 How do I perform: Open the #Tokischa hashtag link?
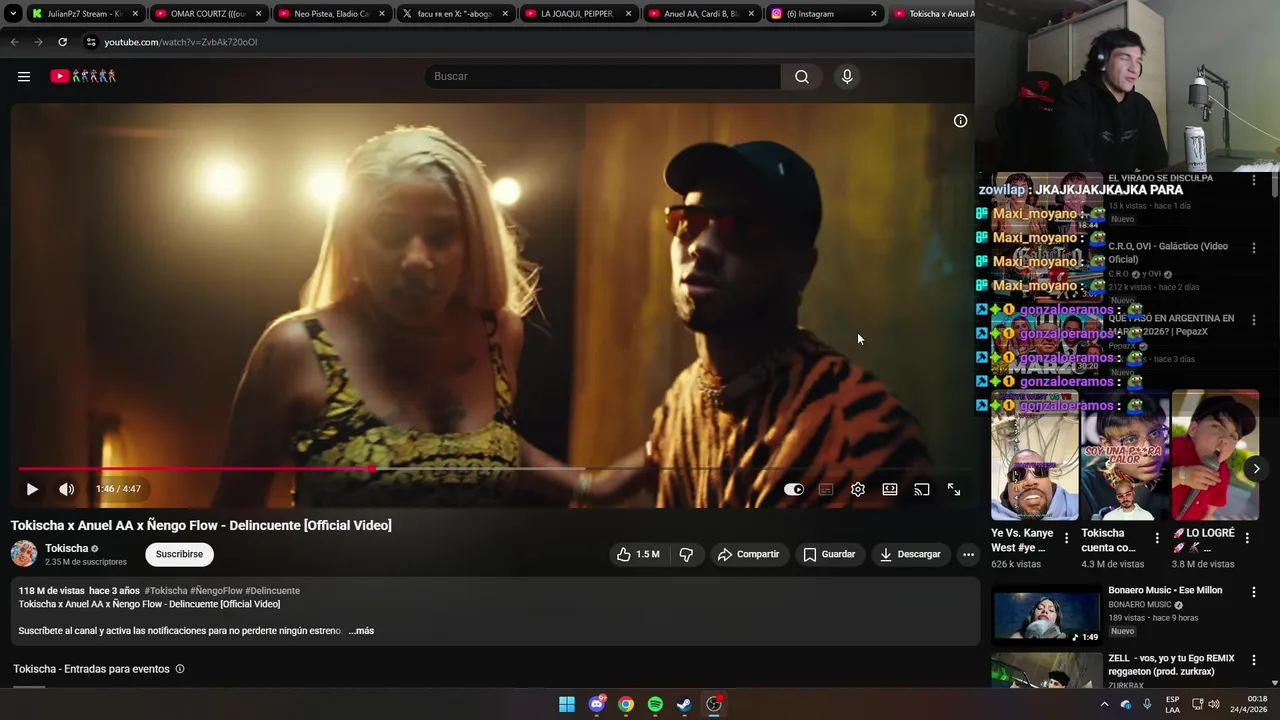pos(165,591)
